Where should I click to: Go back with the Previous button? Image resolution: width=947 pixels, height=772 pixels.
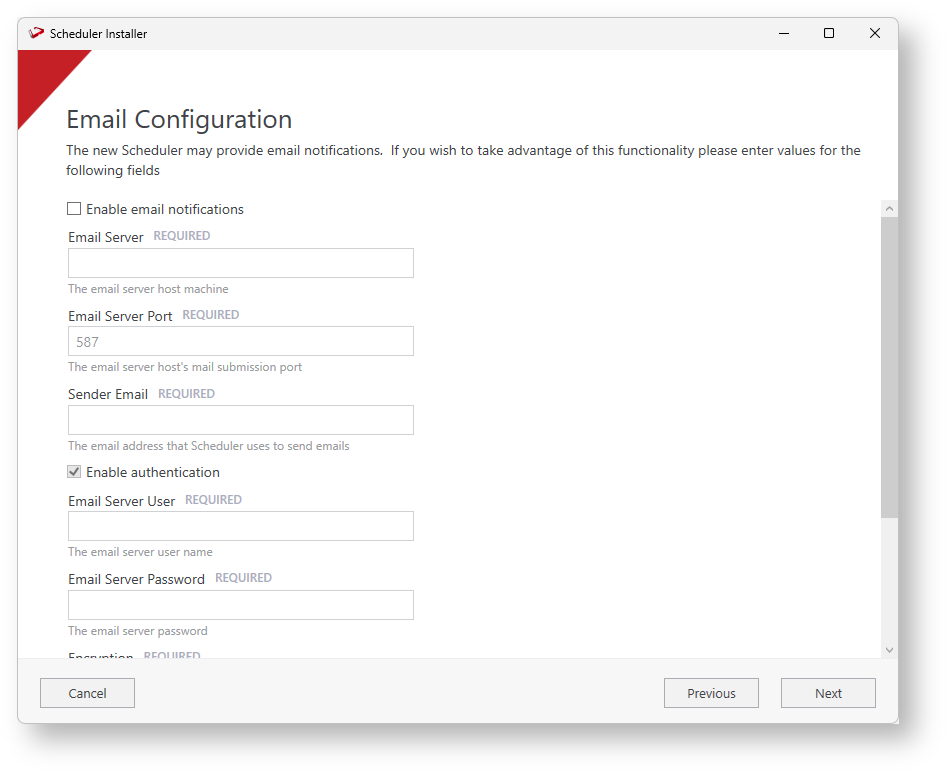click(x=711, y=693)
